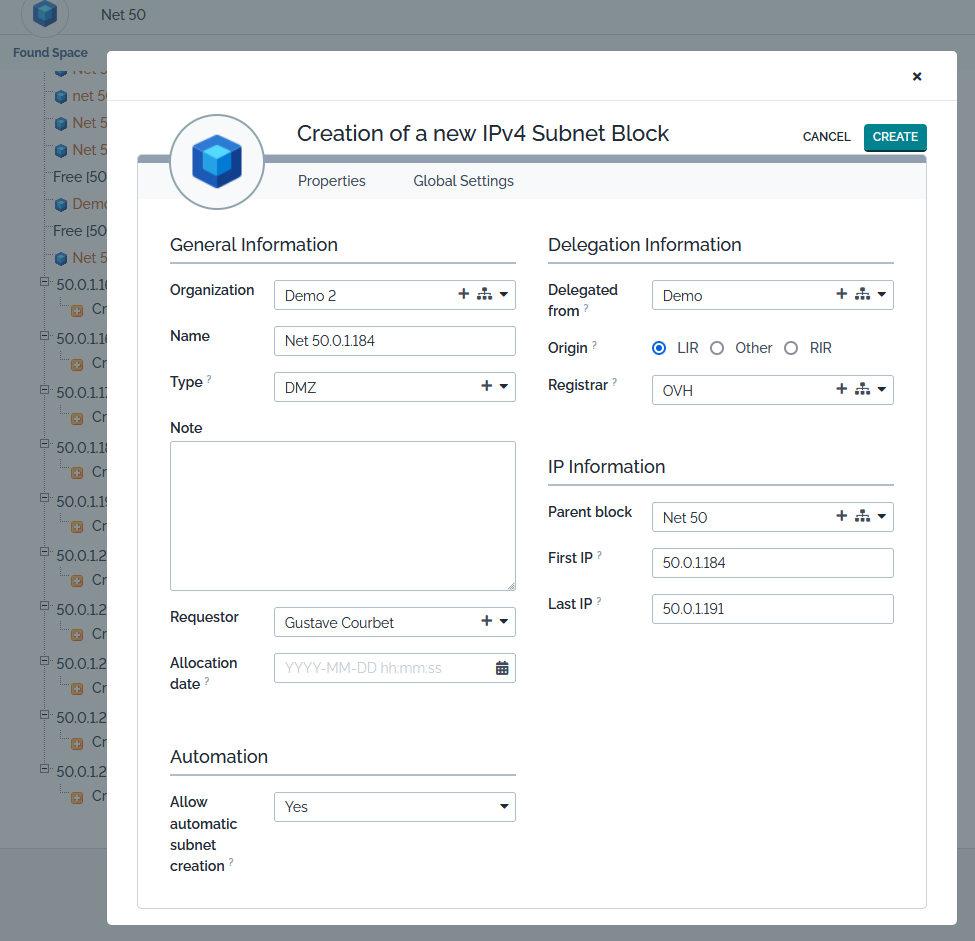Click into the Note text area
975x941 pixels.
343,515
